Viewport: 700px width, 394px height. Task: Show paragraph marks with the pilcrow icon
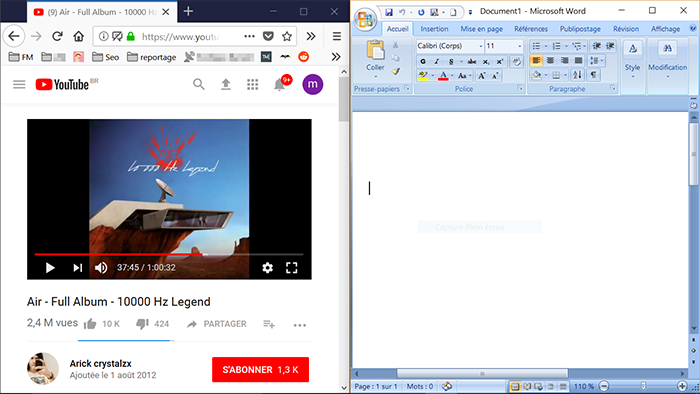point(593,75)
